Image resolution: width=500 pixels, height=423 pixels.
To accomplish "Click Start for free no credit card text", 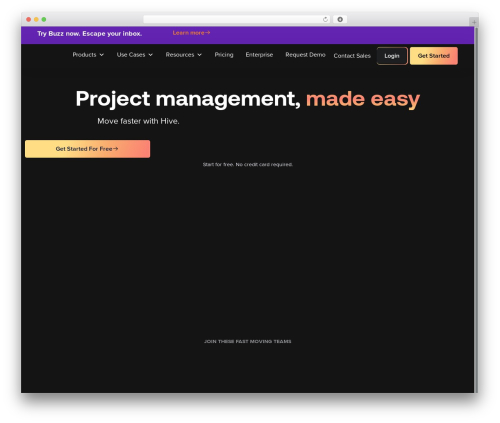I will tap(248, 164).
